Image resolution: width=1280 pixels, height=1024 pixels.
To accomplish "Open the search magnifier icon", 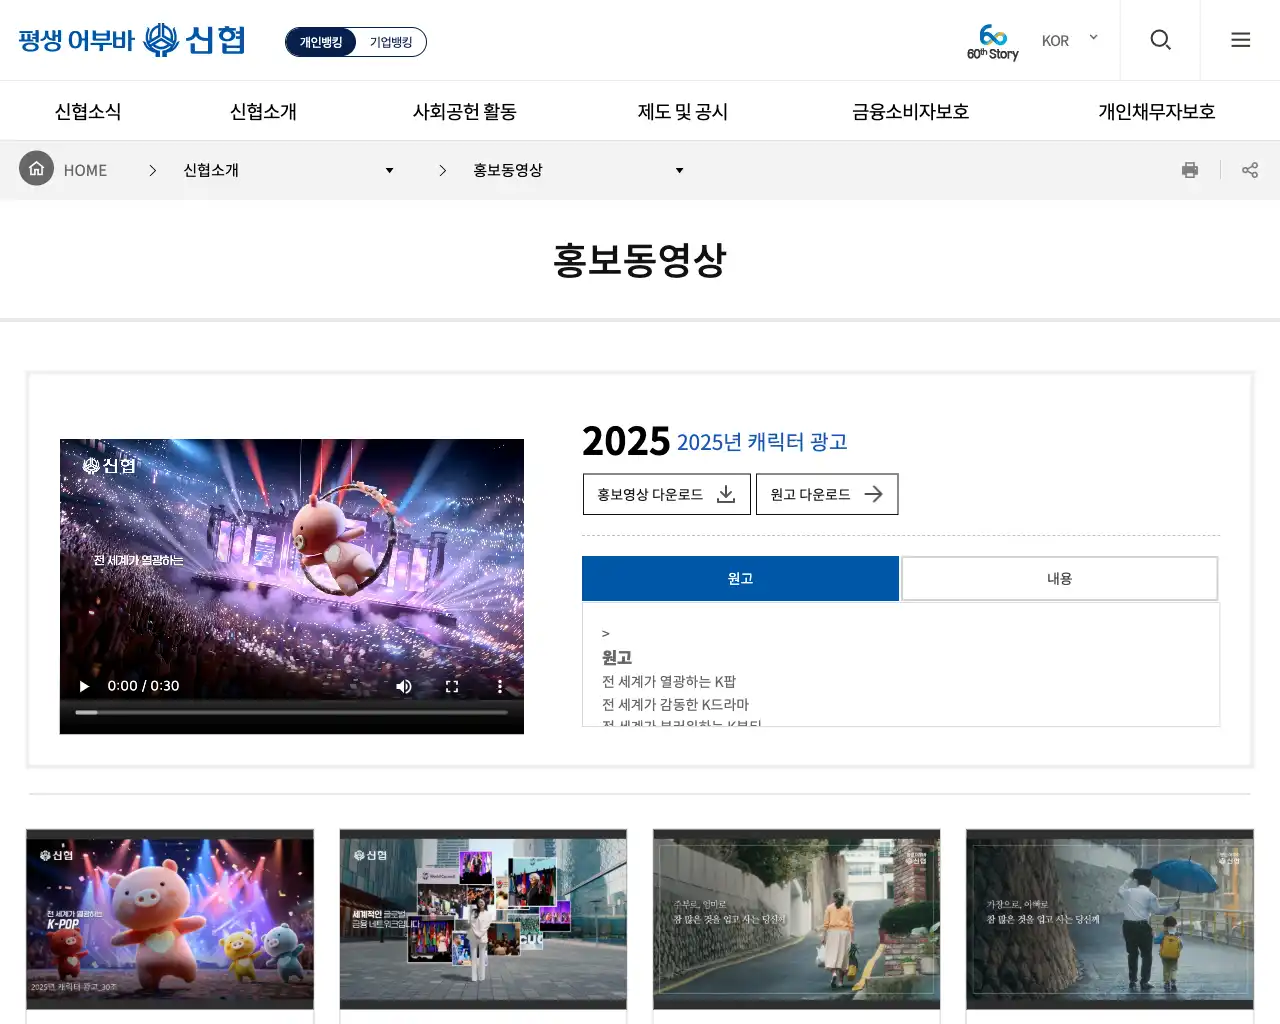I will tap(1160, 40).
